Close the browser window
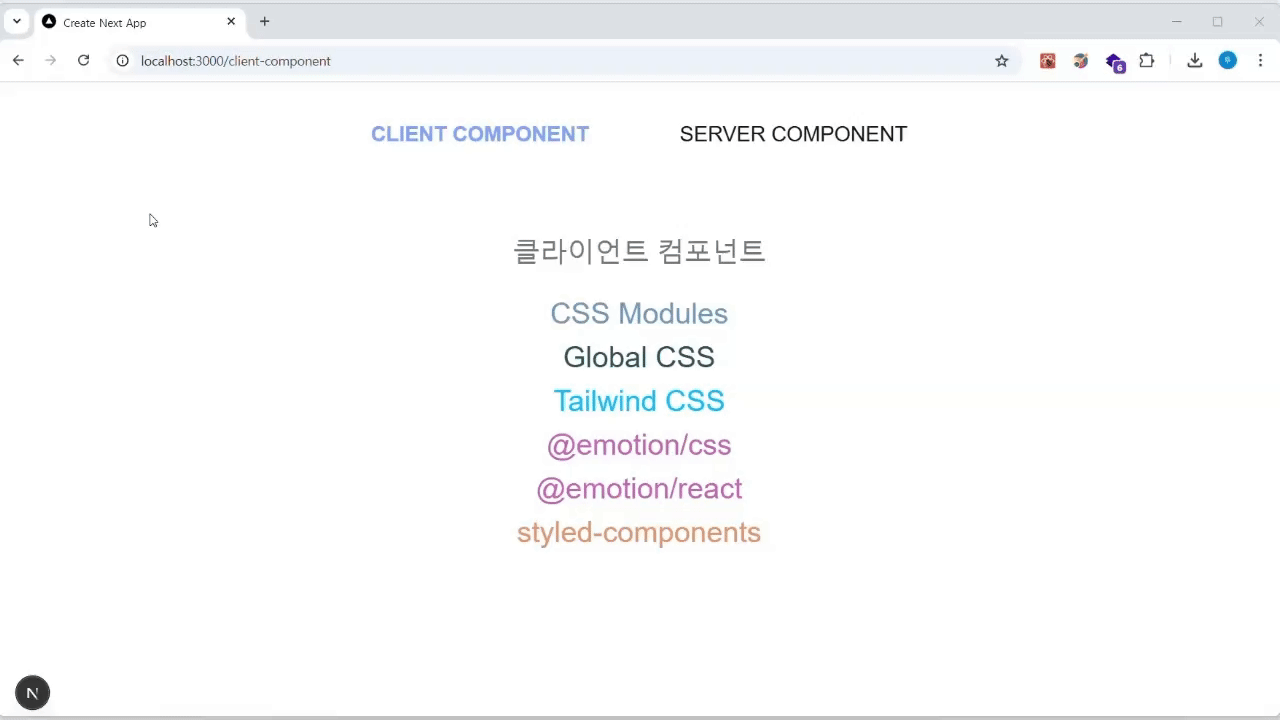Viewport: 1280px width, 720px height. (1259, 21)
